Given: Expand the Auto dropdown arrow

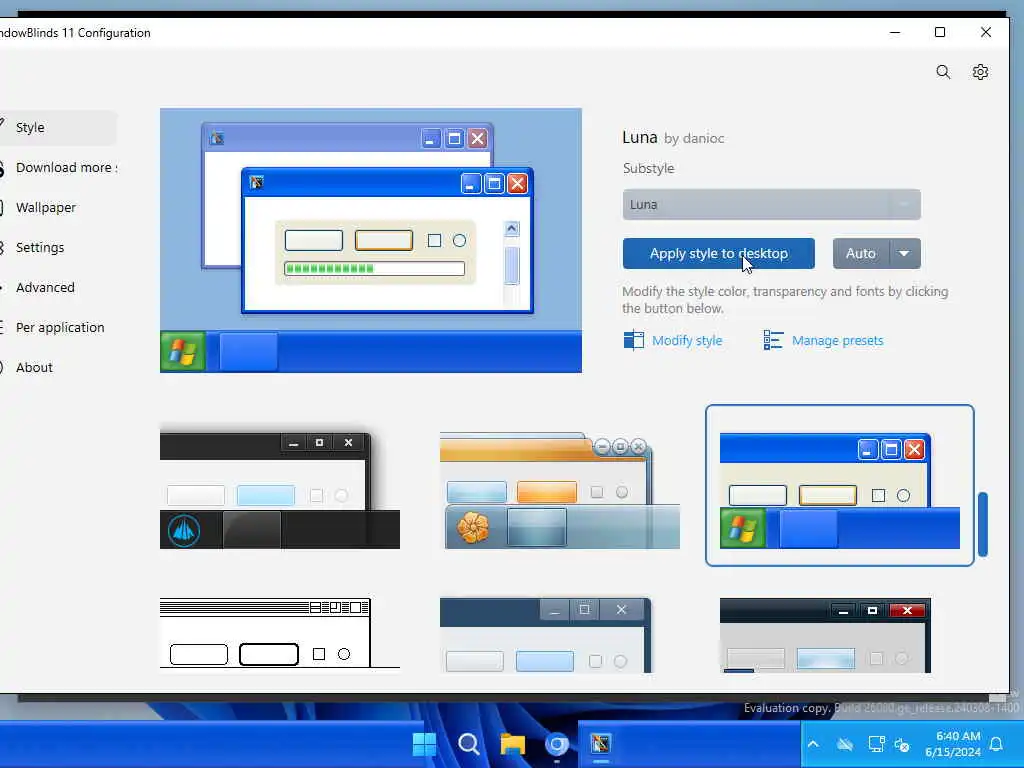Looking at the screenshot, I should [x=904, y=253].
